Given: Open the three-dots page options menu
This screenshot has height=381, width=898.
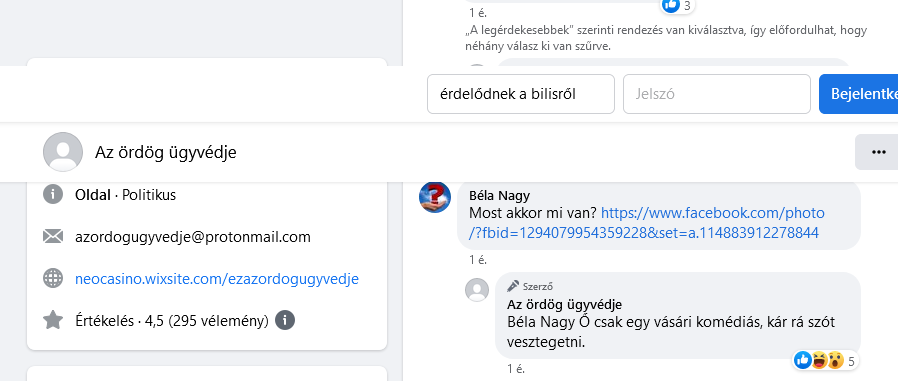Looking at the screenshot, I should pyautogui.click(x=878, y=152).
